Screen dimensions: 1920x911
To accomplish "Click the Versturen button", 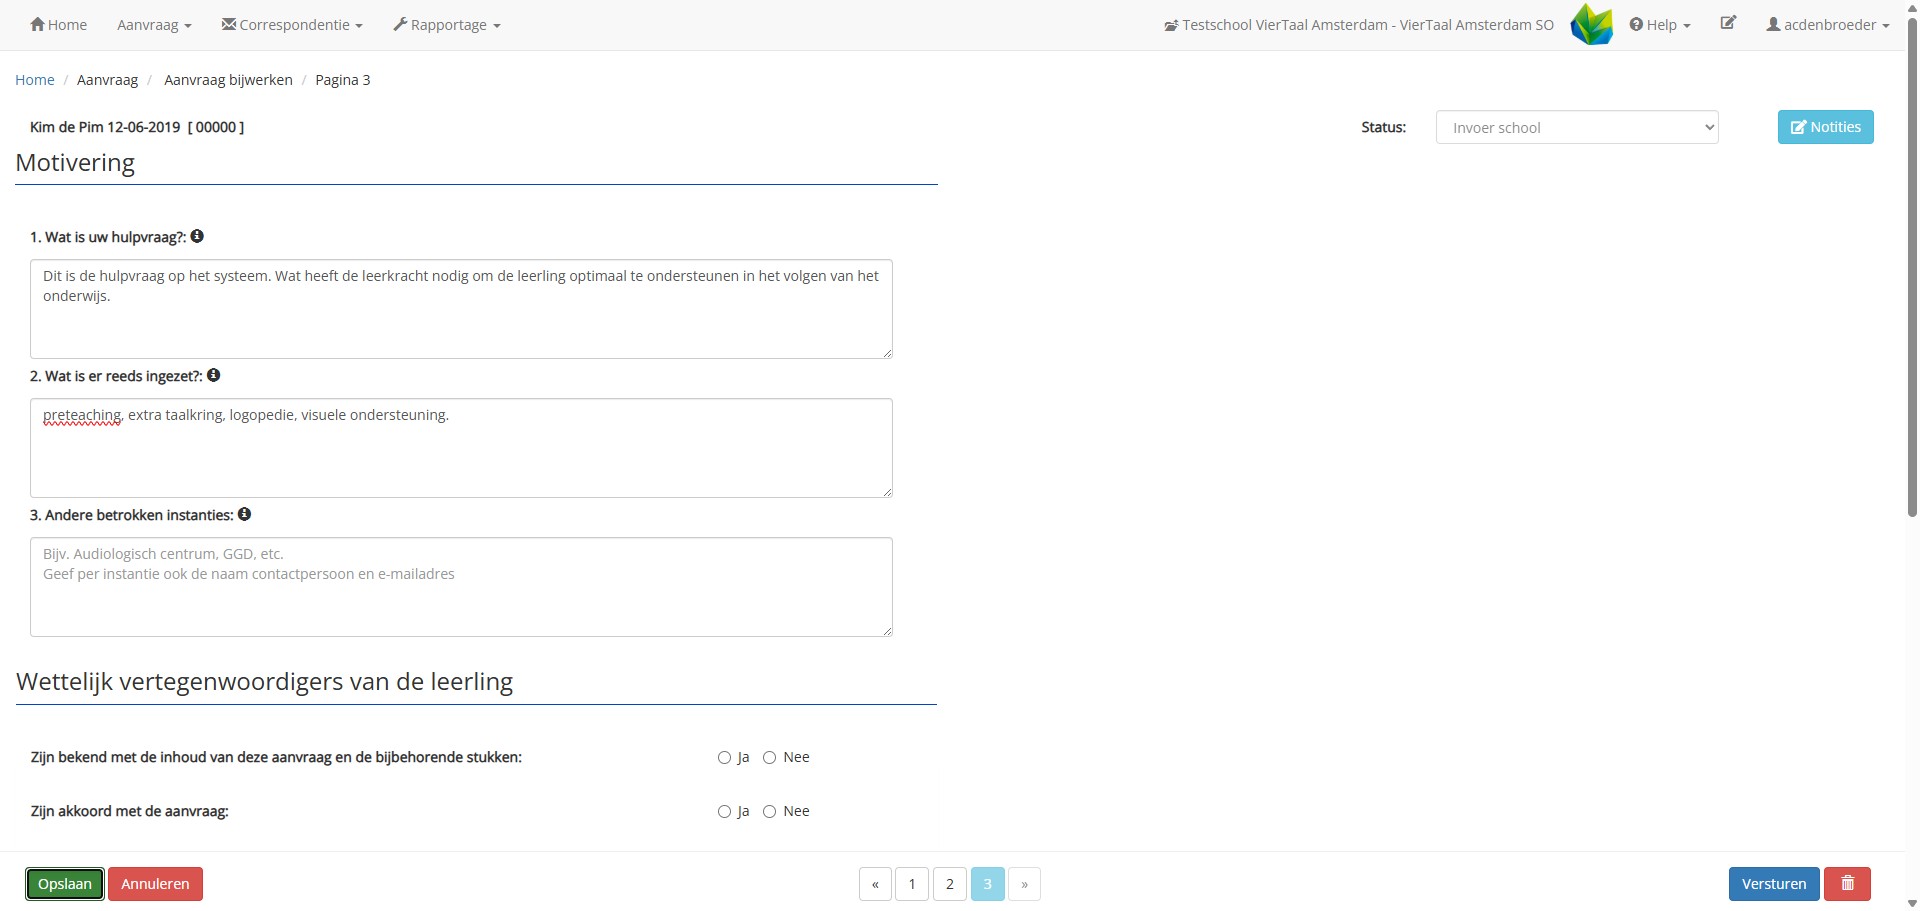I will pyautogui.click(x=1774, y=884).
